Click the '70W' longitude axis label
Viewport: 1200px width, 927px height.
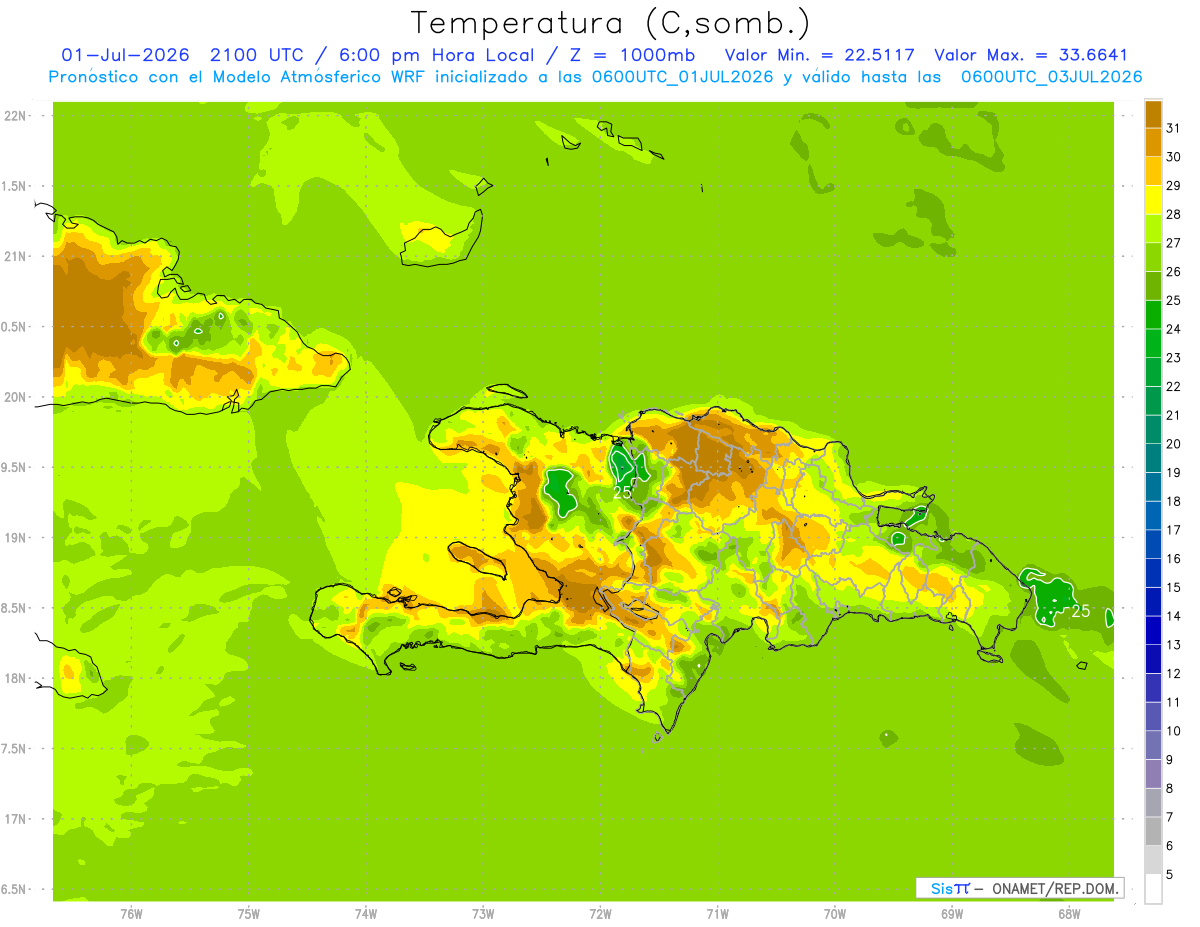point(834,913)
